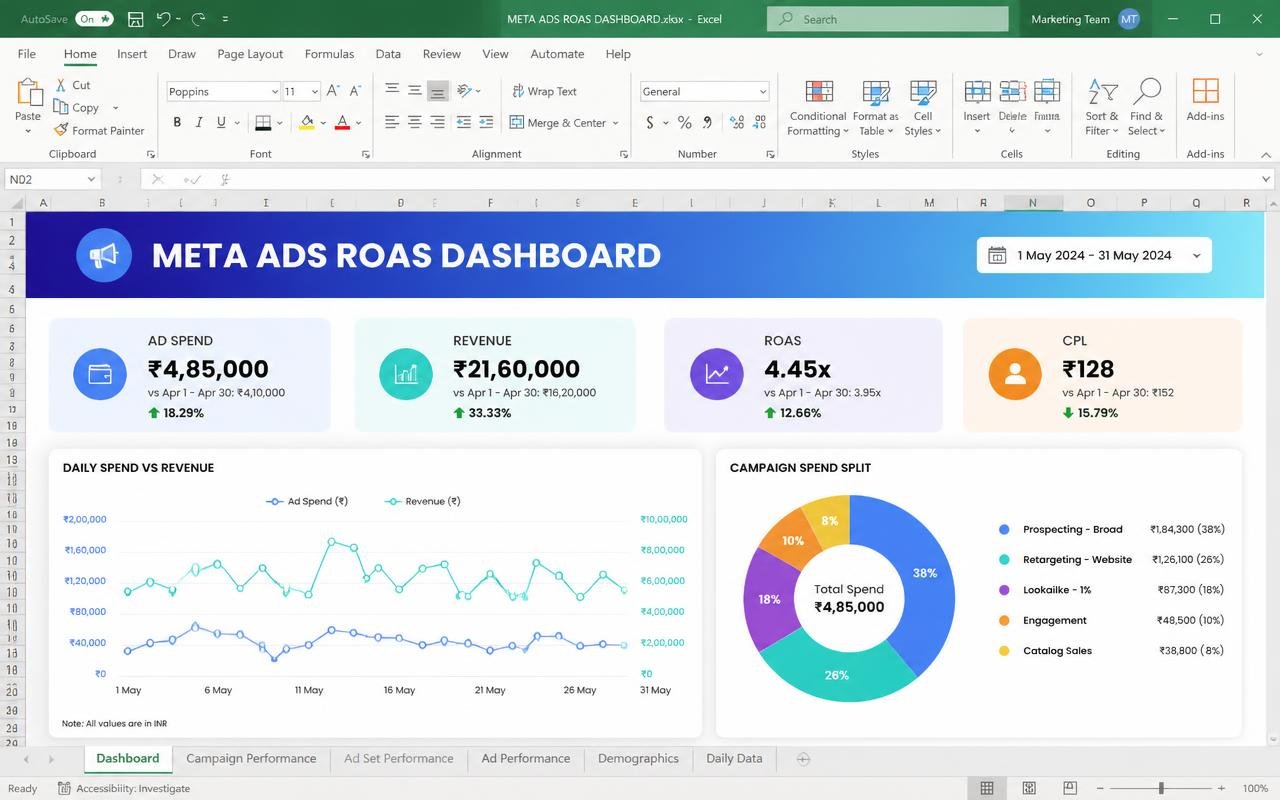The height and width of the screenshot is (800, 1280).
Task: Click the Search box in title bar
Action: [x=888, y=19]
